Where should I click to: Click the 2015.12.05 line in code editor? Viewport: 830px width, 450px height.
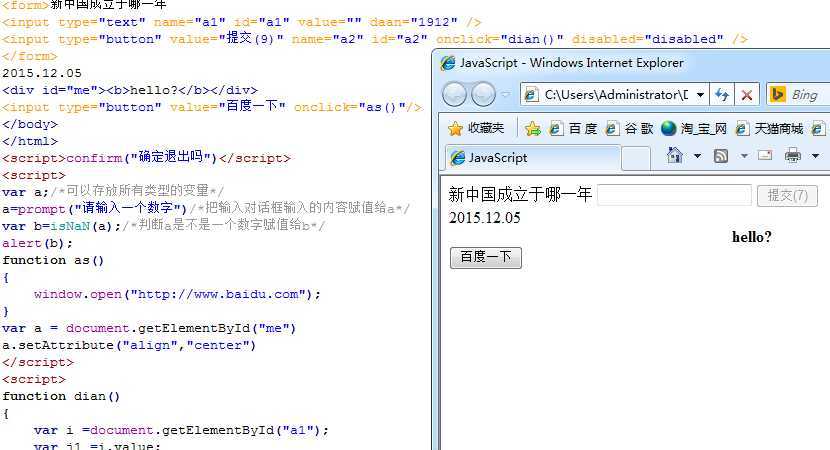[x=42, y=73]
